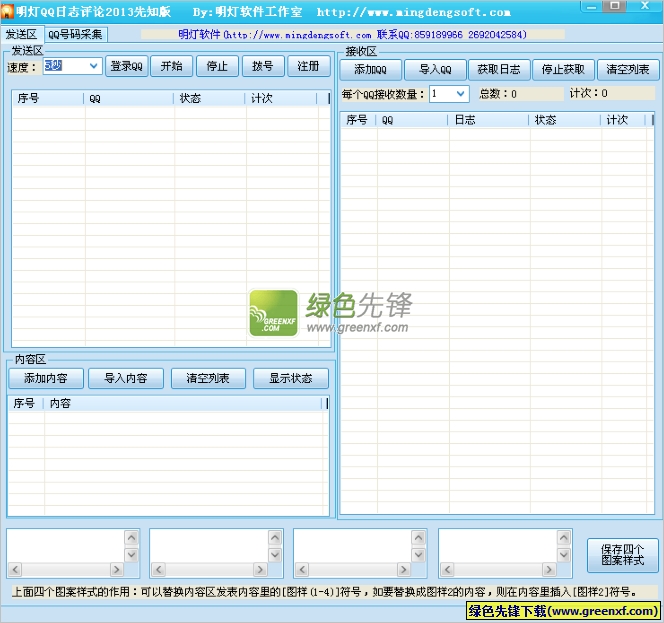The image size is (664, 623).
Task: Click left arrow of second pattern box scrollbar
Action: coord(158,570)
